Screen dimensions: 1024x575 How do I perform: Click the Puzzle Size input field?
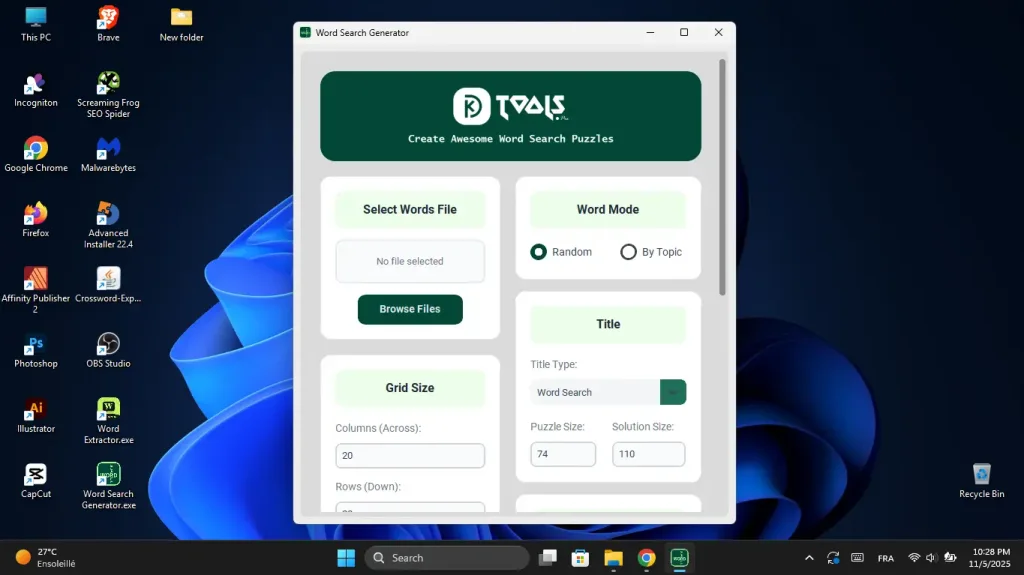click(x=563, y=454)
